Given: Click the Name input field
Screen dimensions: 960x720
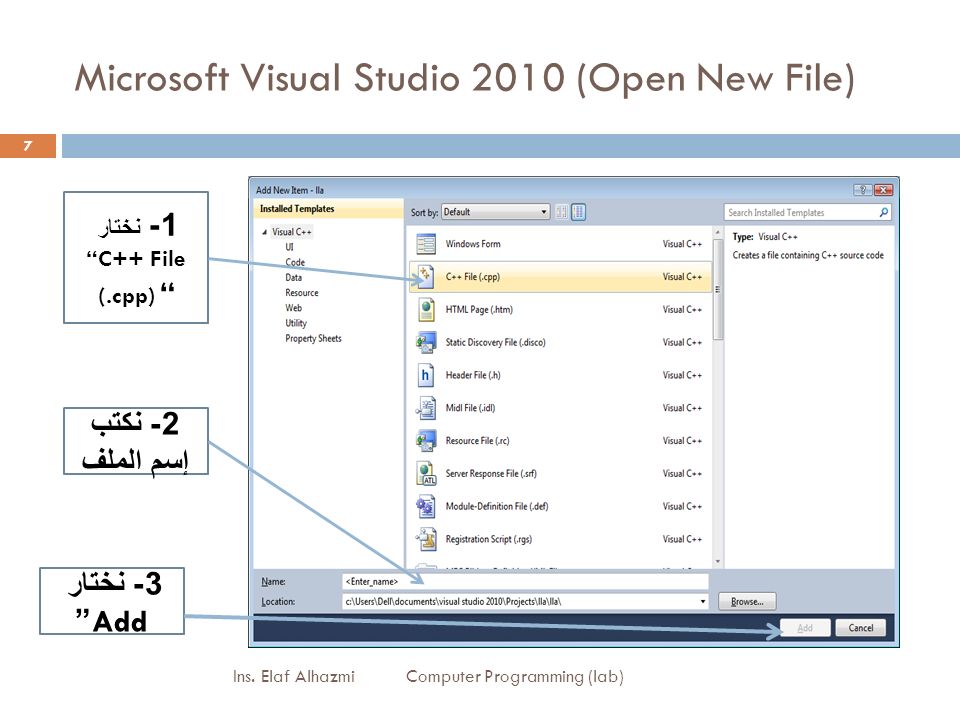Looking at the screenshot, I should pyautogui.click(x=525, y=582).
